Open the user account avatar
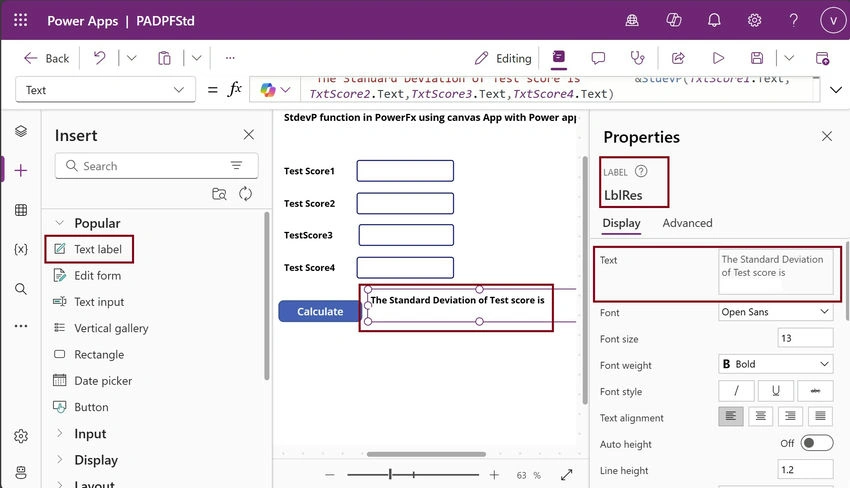Screen dimensions: 850x488 832,21
